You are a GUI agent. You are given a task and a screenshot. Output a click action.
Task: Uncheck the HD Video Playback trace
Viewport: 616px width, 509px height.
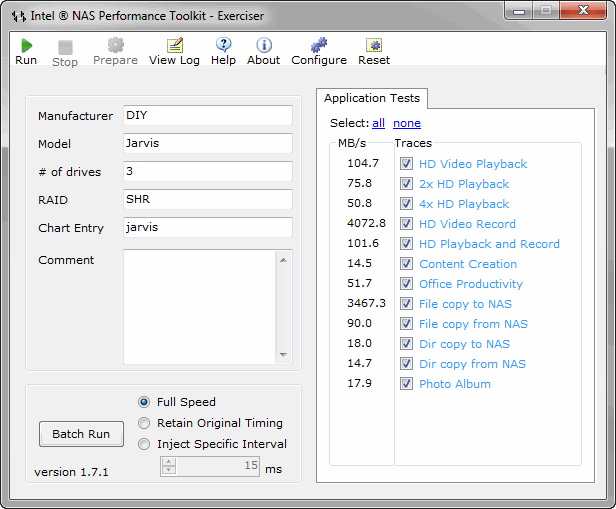click(407, 164)
